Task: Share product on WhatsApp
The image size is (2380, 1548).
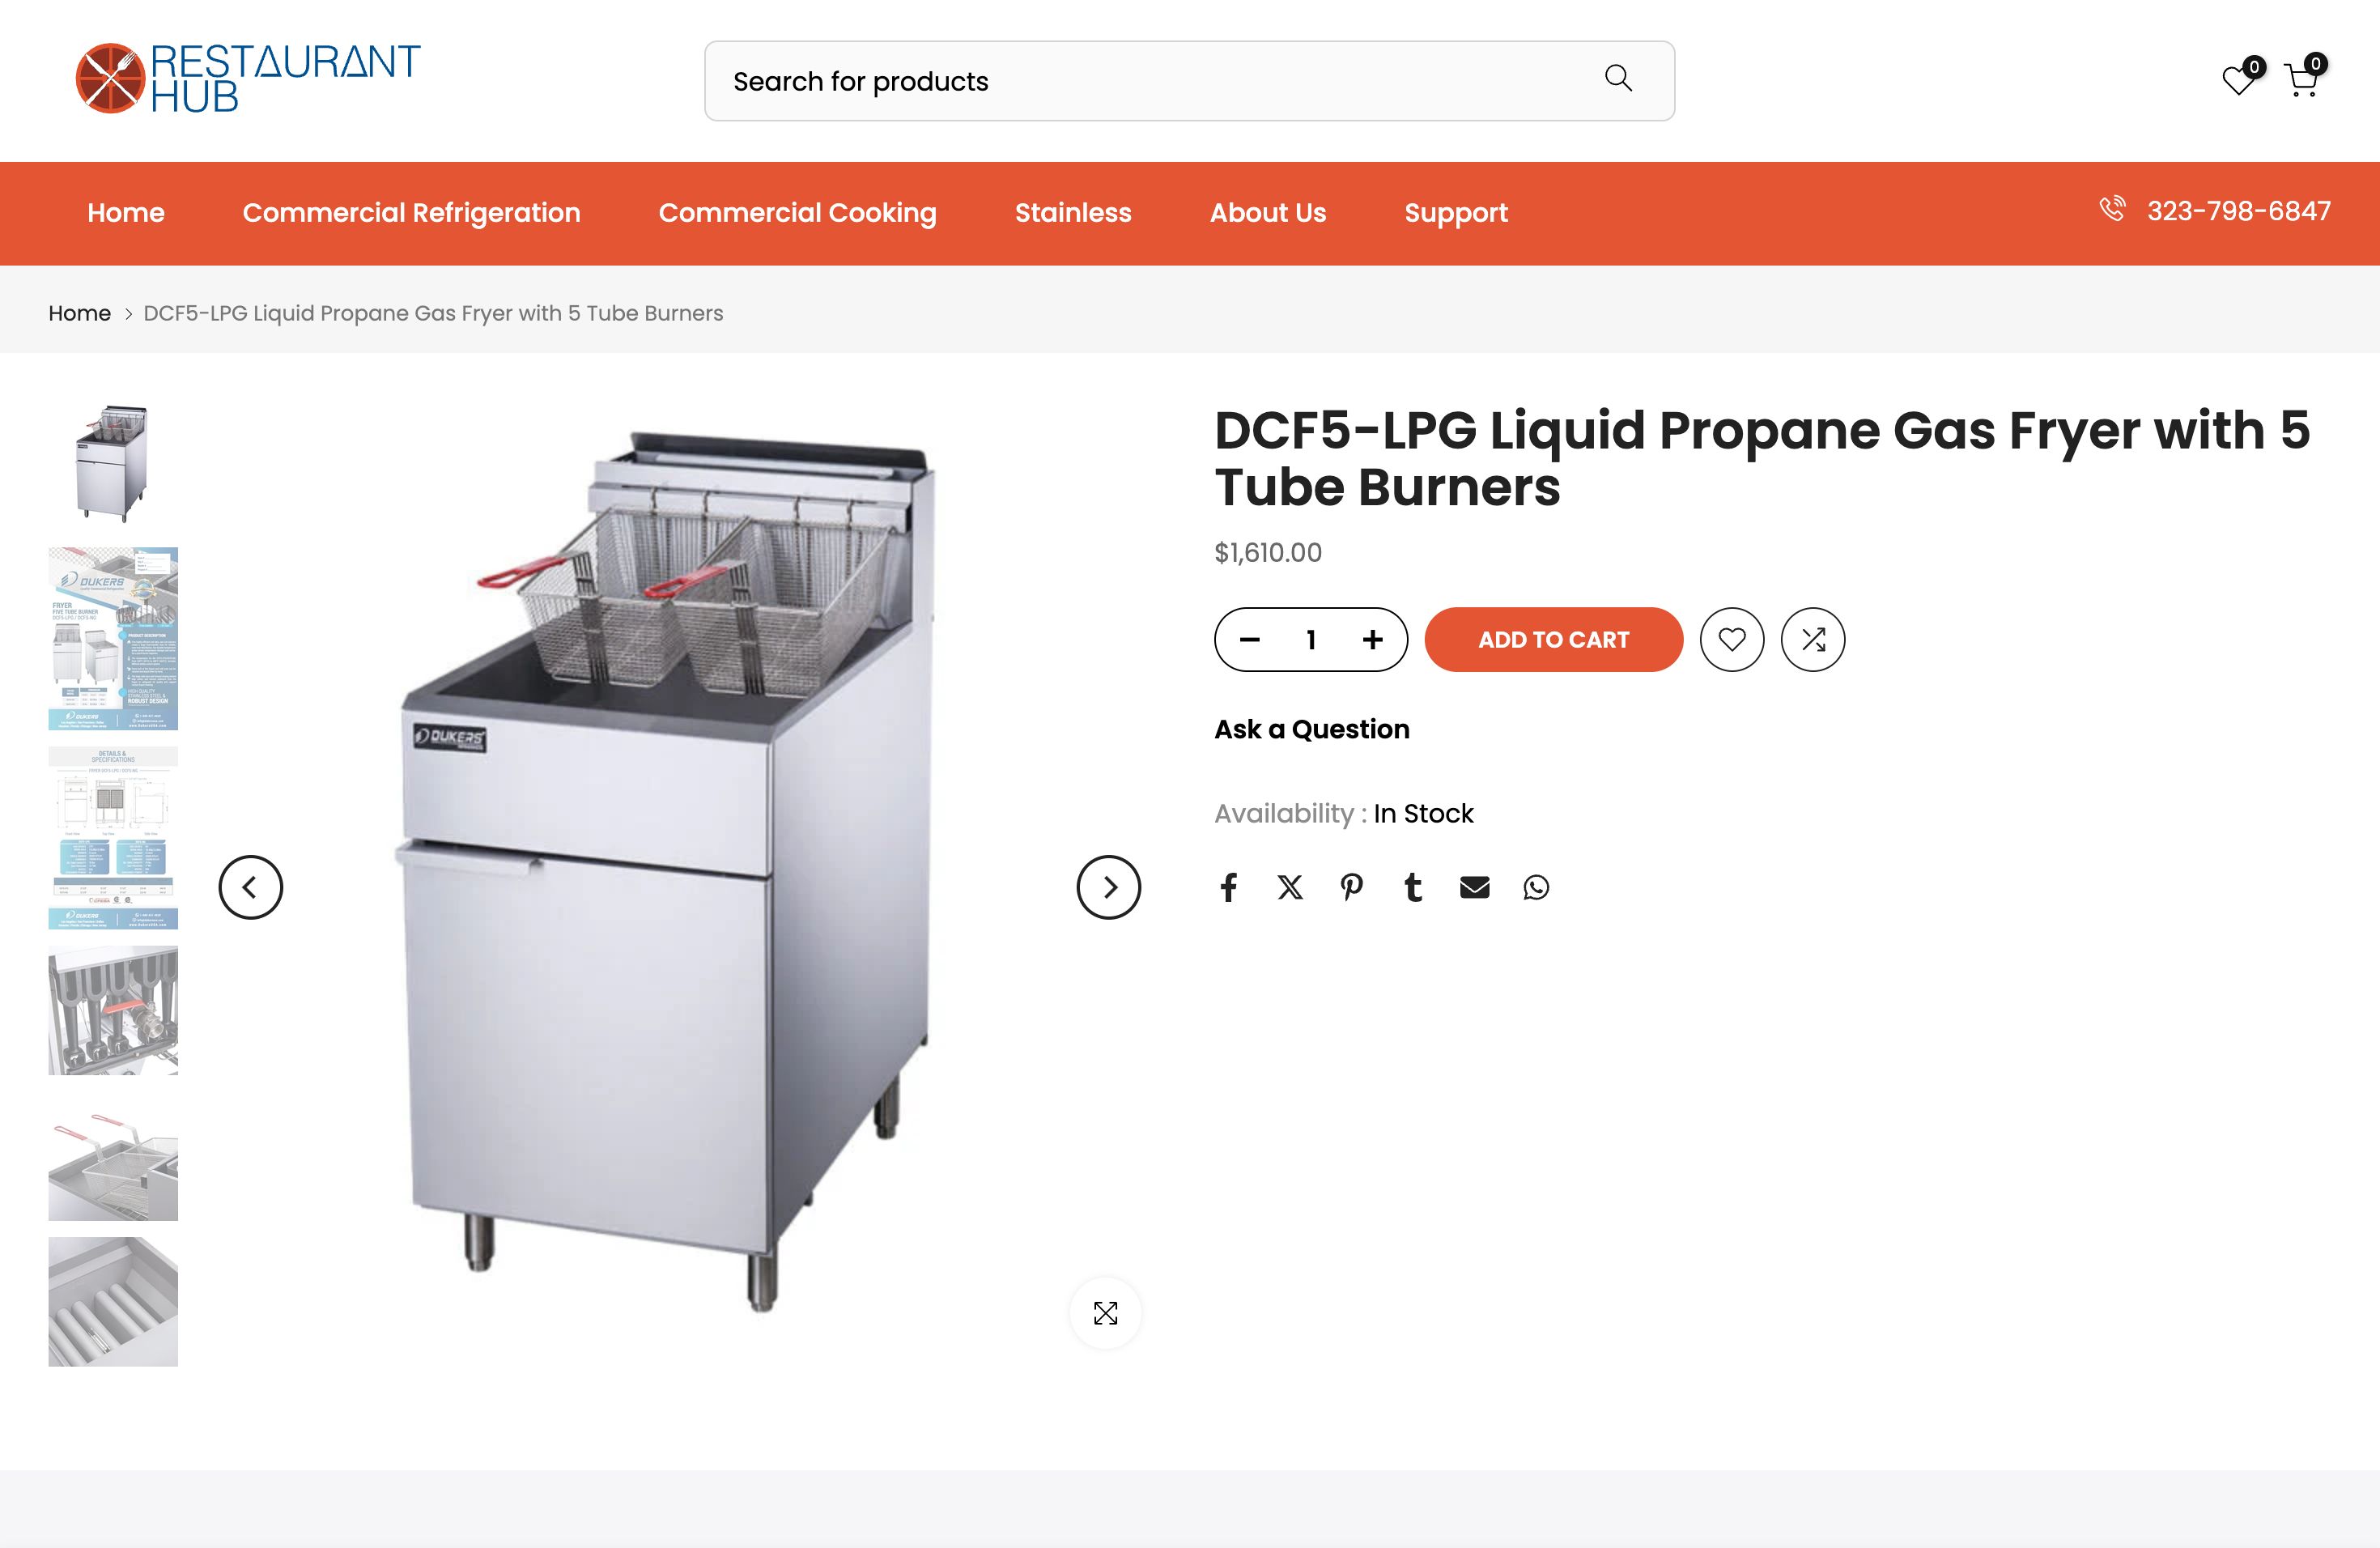Action: pos(1536,887)
